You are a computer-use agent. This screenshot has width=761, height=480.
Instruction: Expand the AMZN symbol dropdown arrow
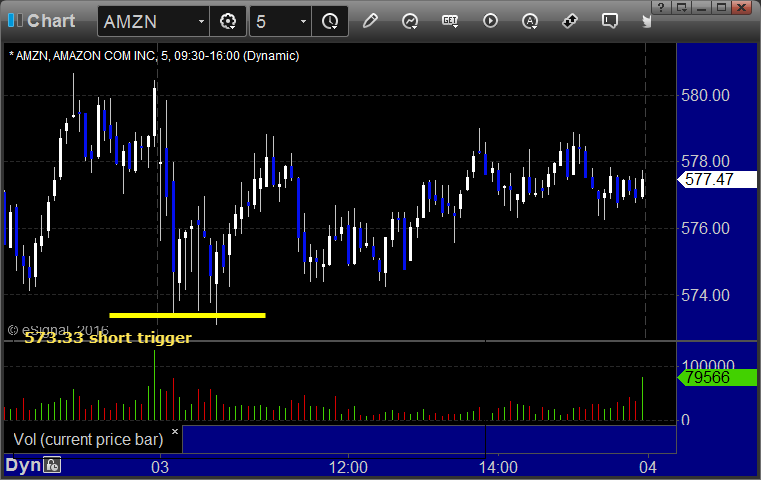coord(201,21)
